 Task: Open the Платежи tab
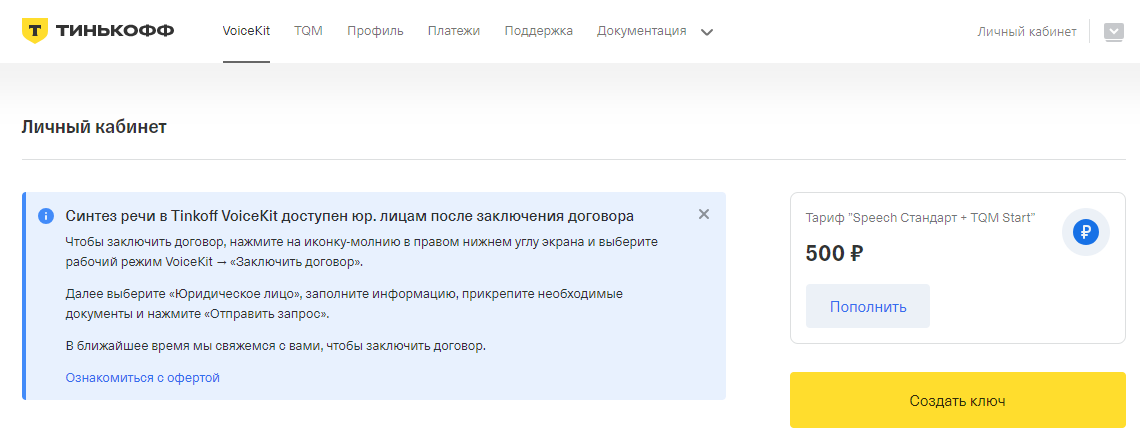(x=454, y=31)
